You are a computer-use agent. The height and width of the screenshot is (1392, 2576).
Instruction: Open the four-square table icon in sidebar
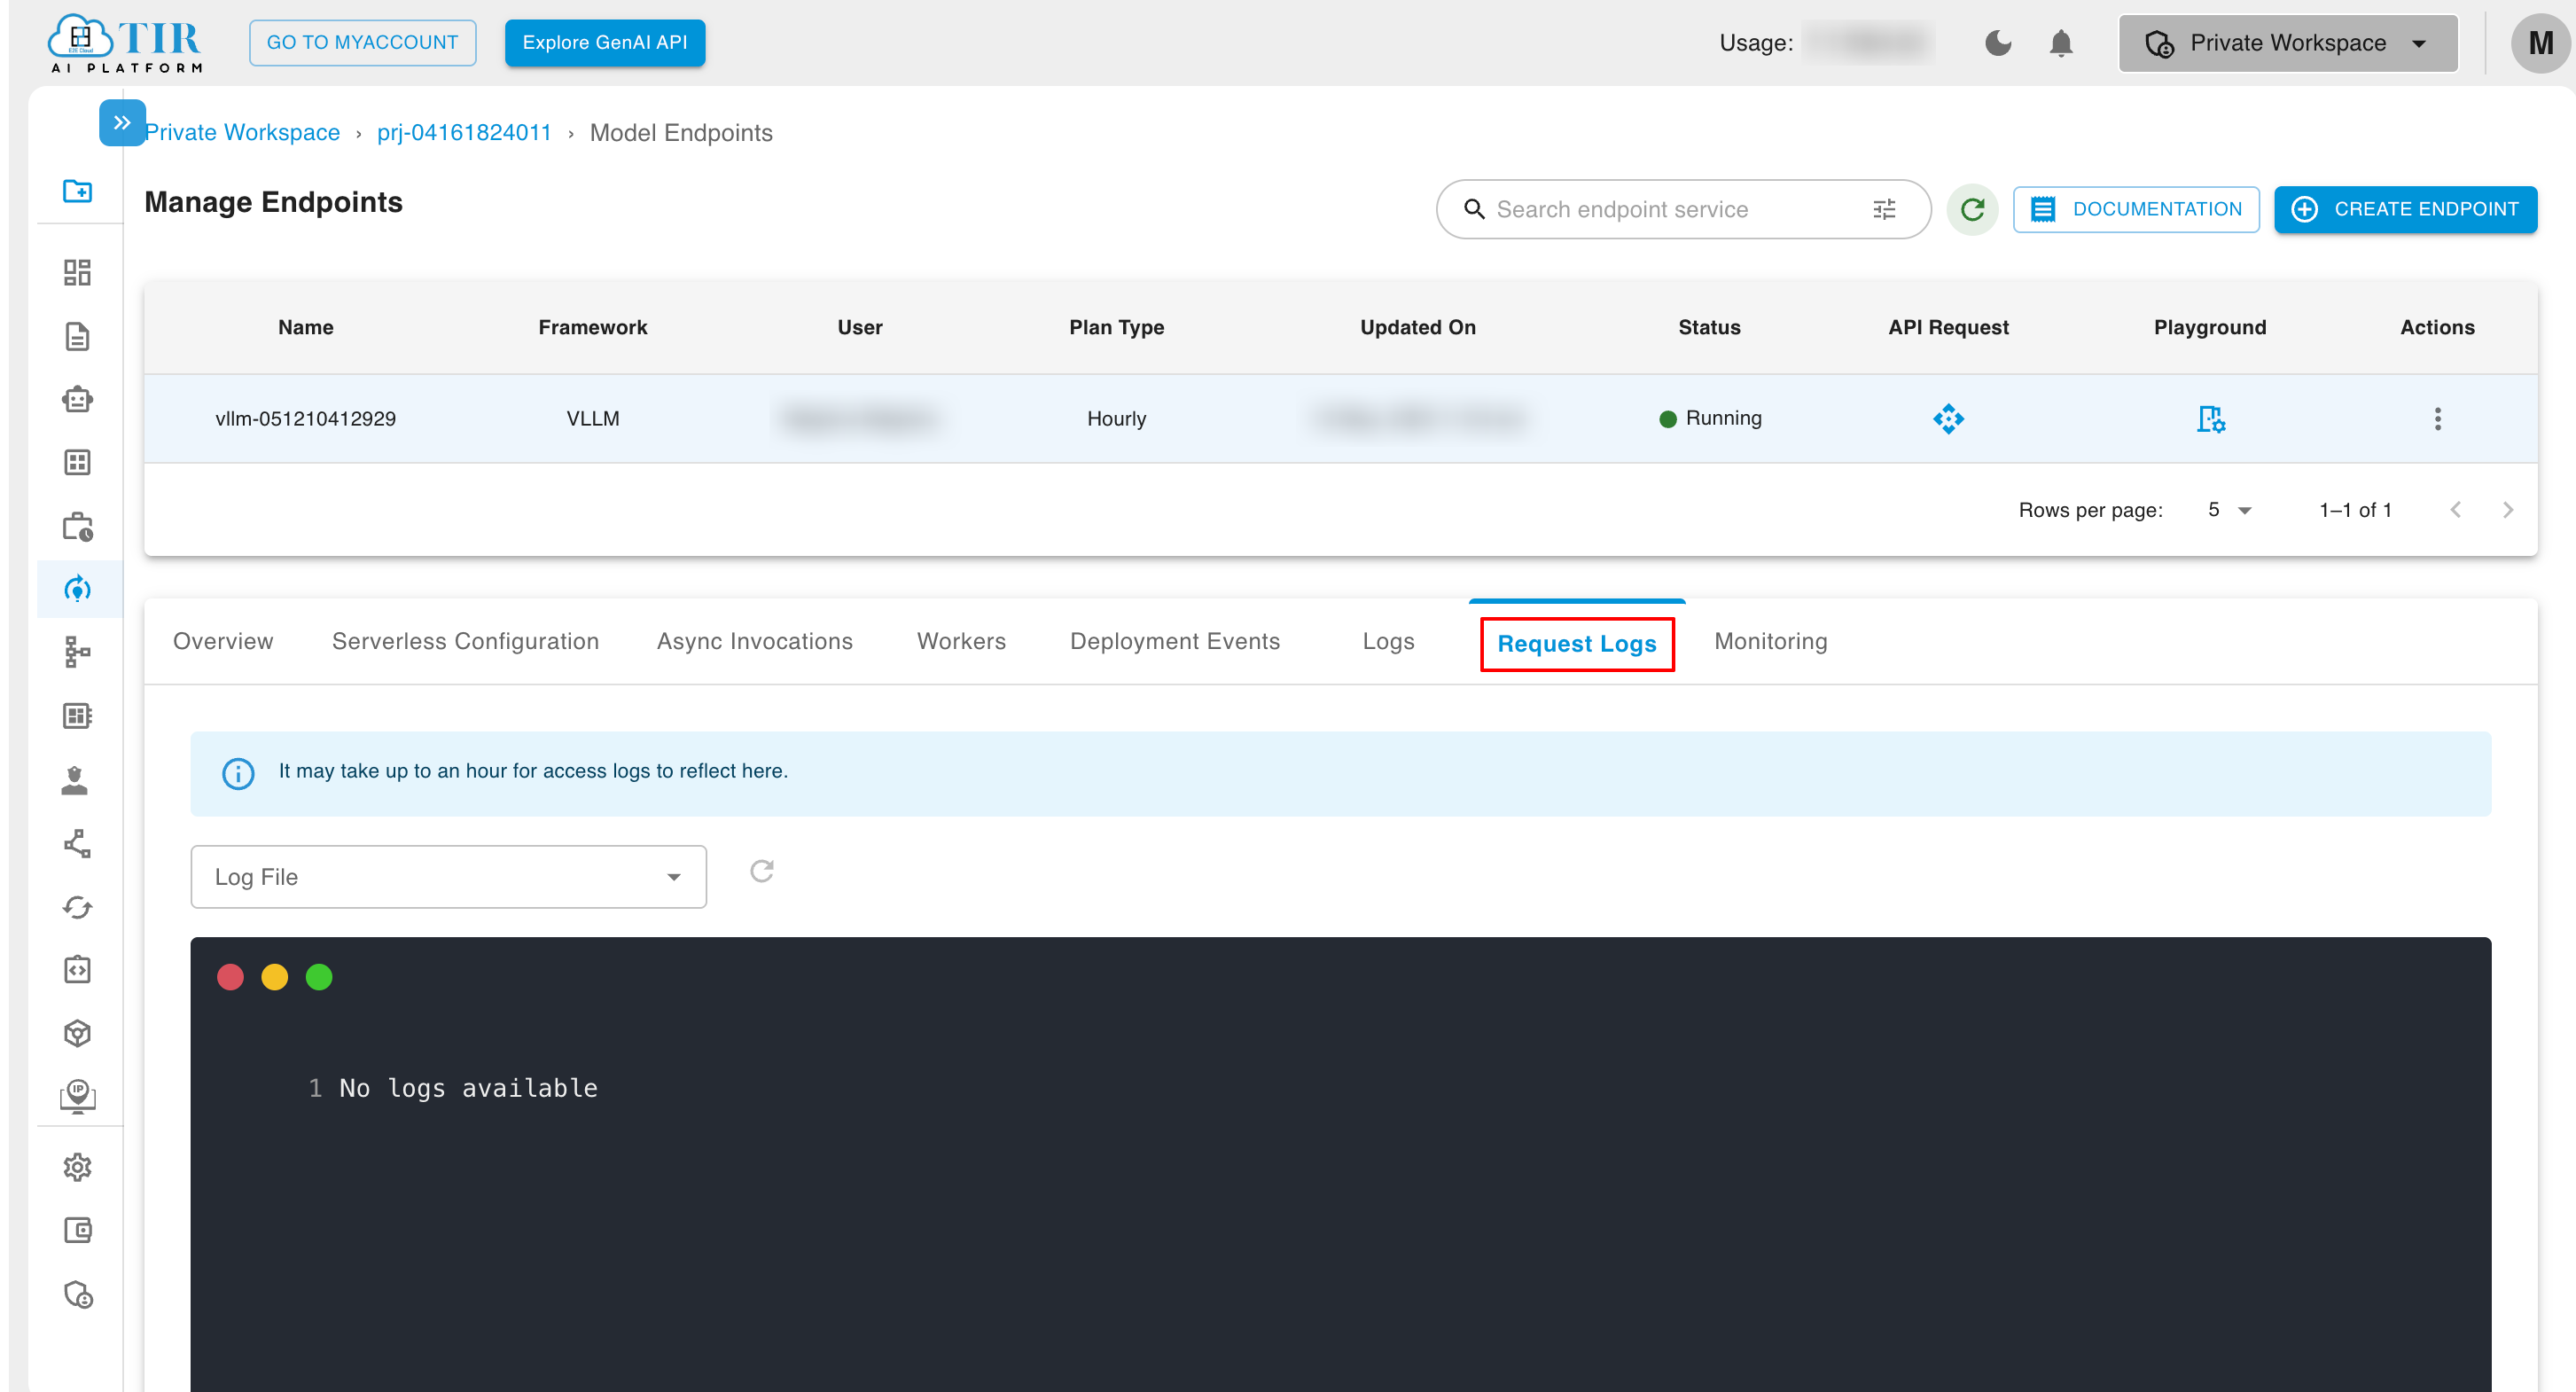click(77, 462)
